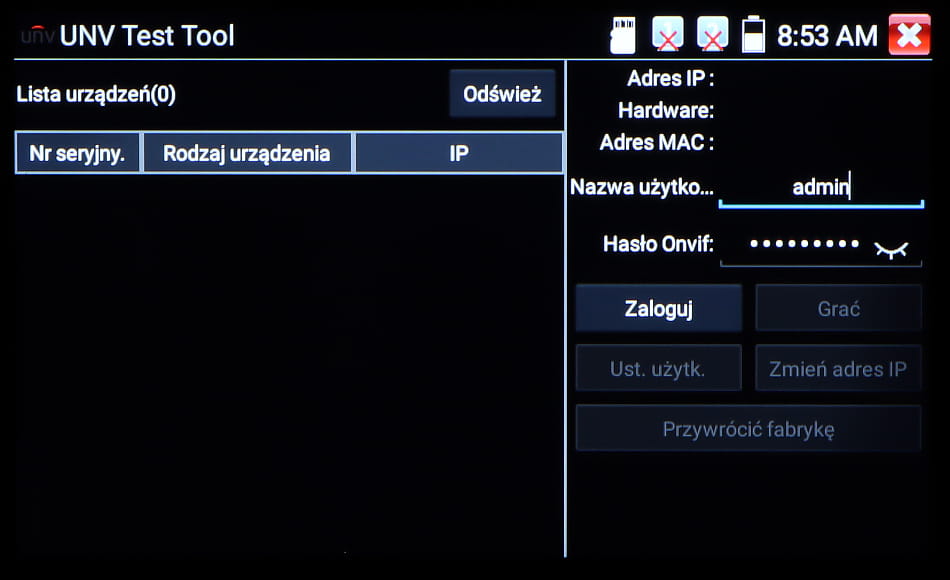This screenshot has width=950, height=580.
Task: Exit via the red X icon
Action: pos(908,34)
